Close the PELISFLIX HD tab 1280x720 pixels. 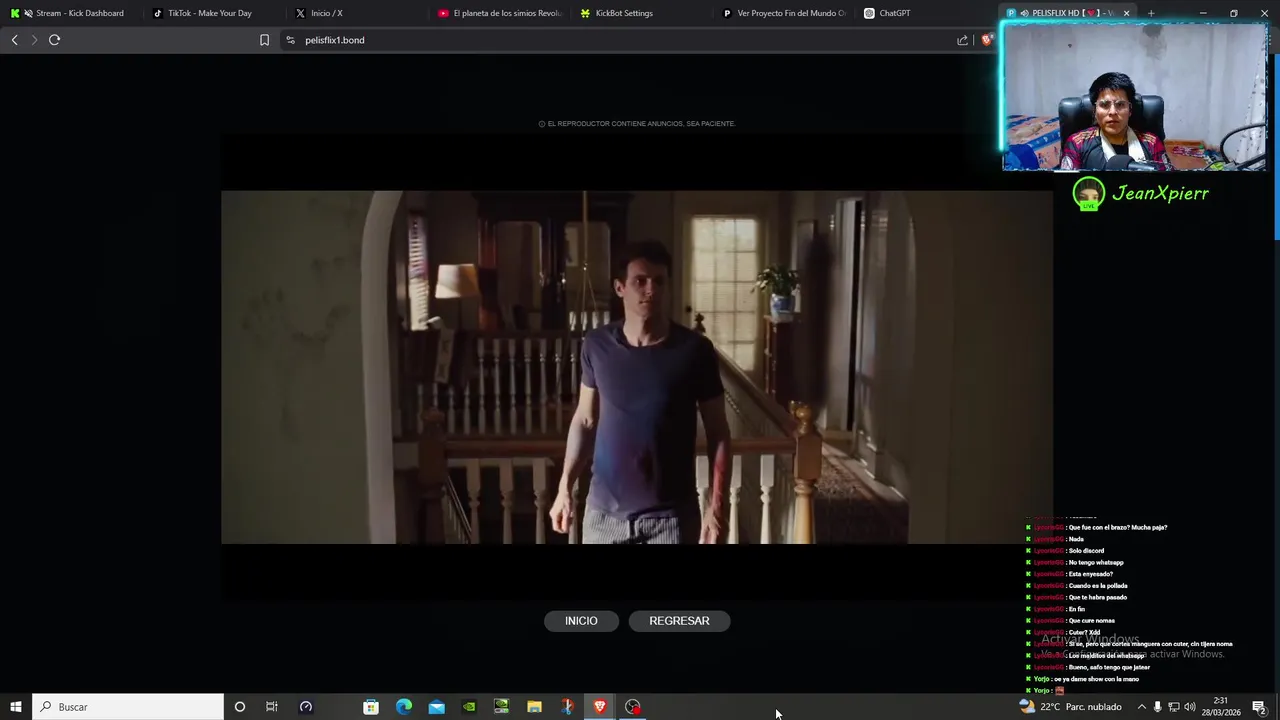[1127, 13]
